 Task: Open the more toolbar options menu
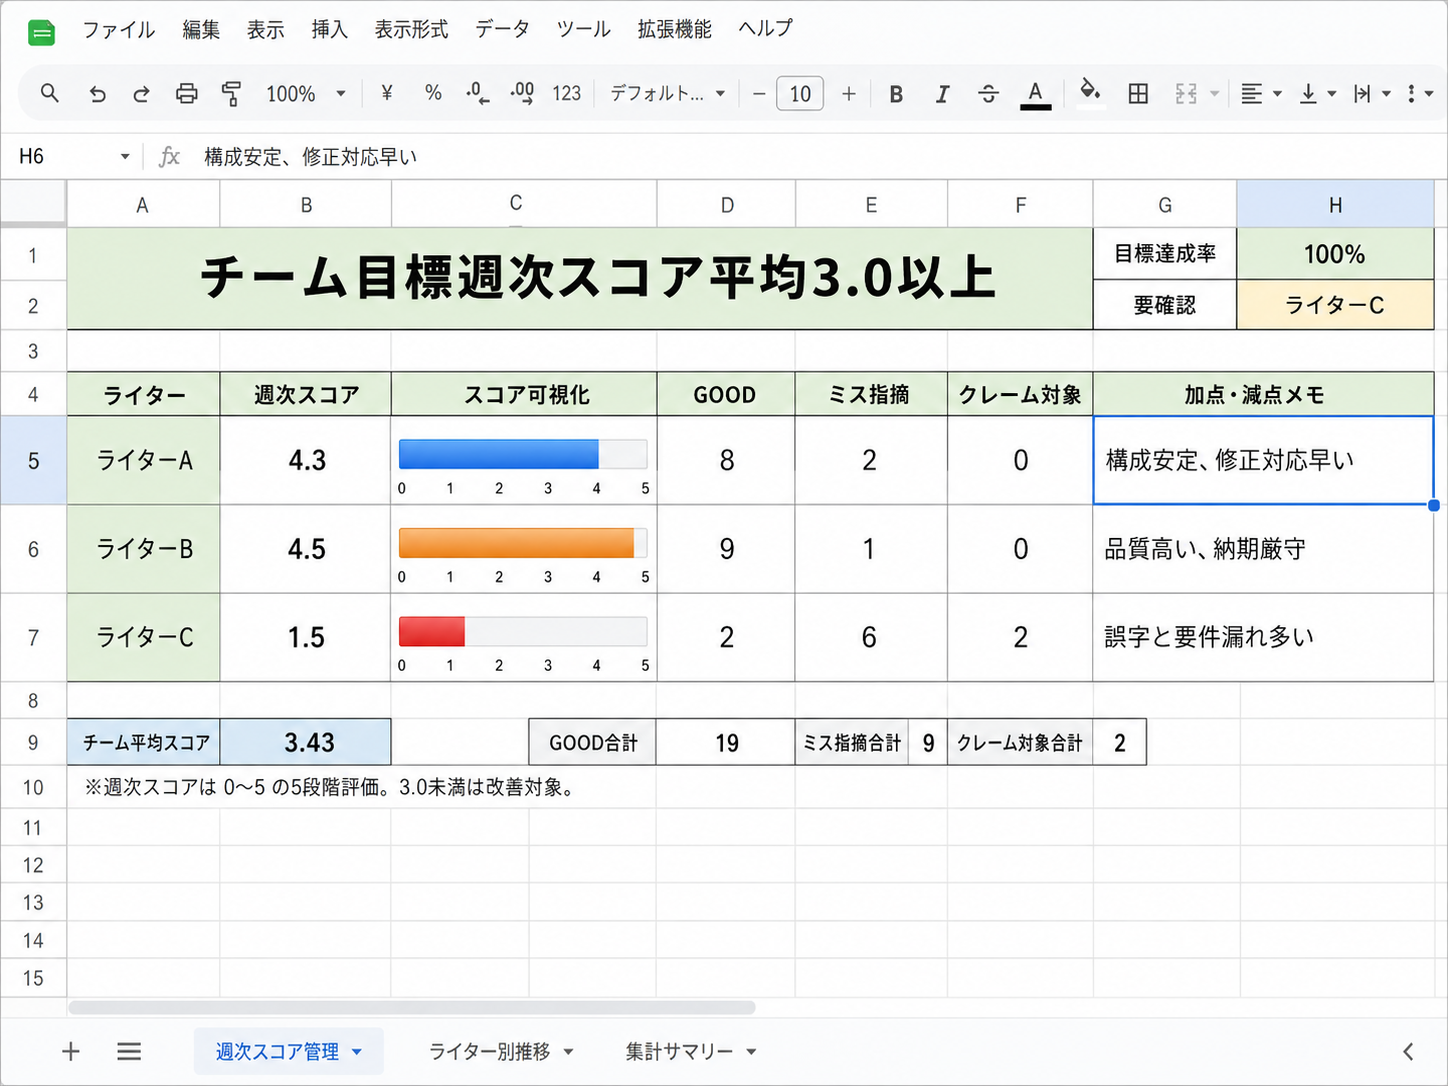point(1411,94)
